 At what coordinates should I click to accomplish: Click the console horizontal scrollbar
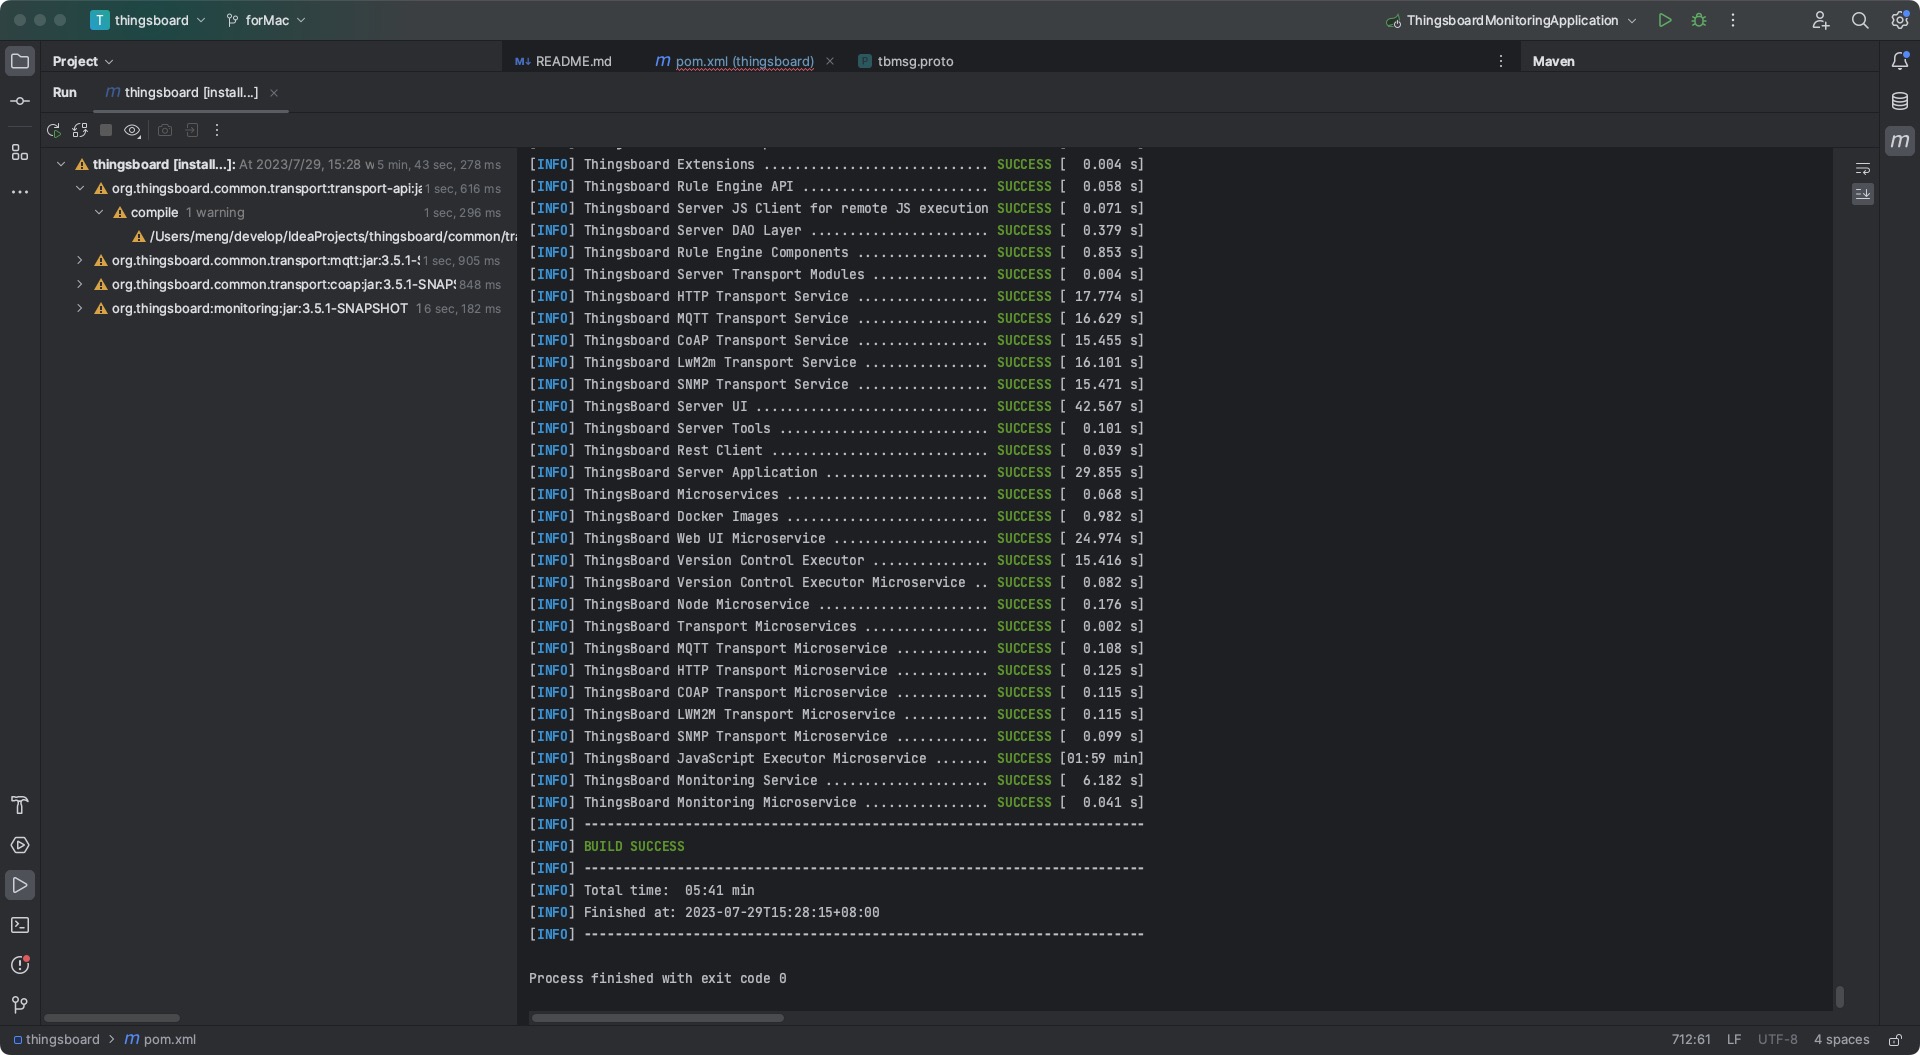[657, 1018]
